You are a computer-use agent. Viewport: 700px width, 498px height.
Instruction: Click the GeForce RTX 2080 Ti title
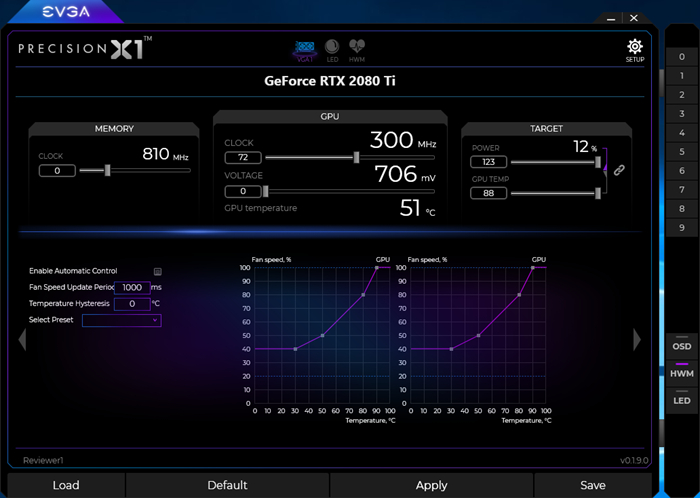330,81
